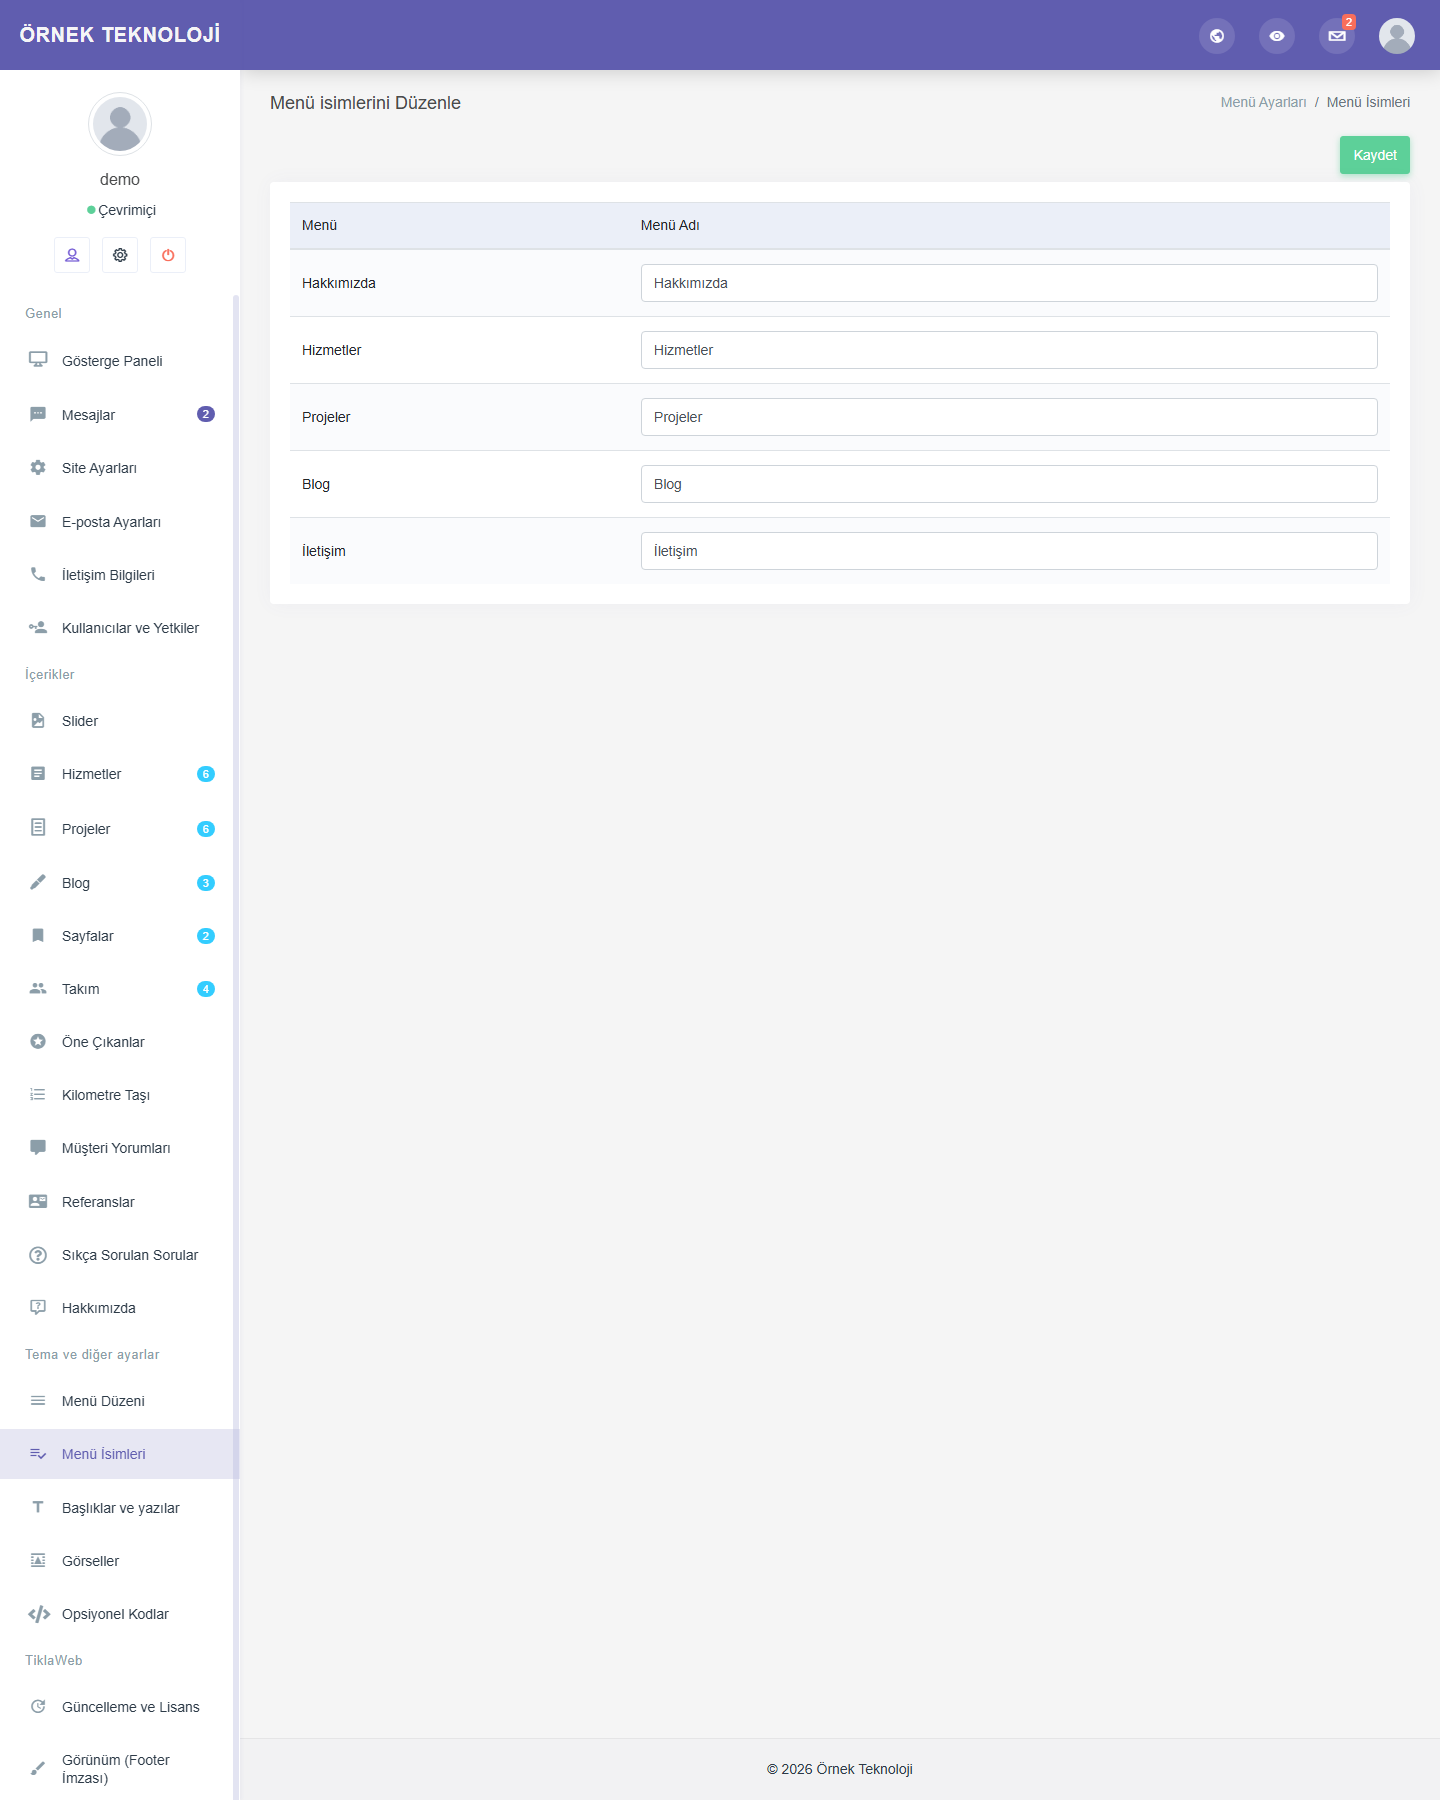Open Takım in the sidebar
The width and height of the screenshot is (1440, 1800).
120,989
